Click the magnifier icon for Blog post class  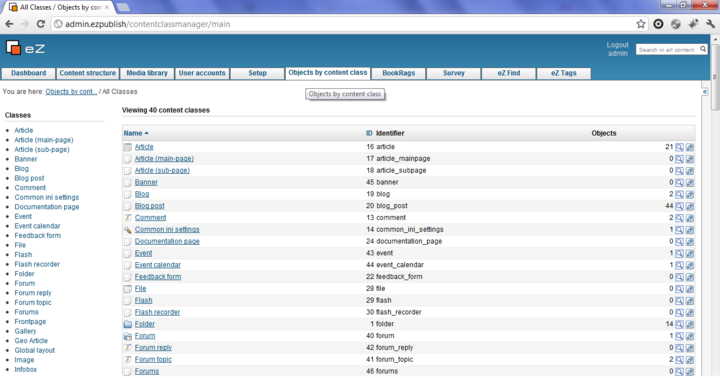(679, 206)
